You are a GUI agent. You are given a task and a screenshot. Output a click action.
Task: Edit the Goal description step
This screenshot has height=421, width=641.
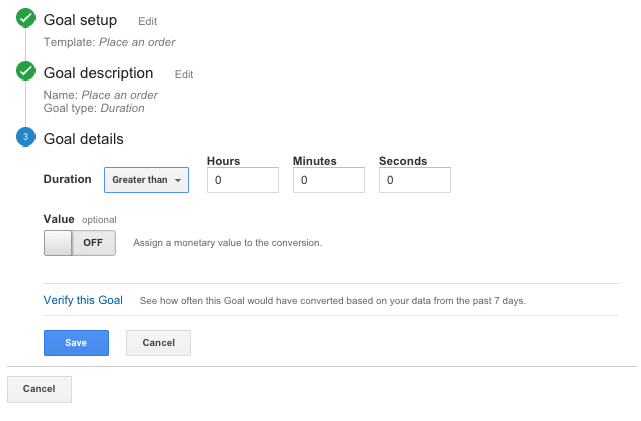tap(184, 74)
